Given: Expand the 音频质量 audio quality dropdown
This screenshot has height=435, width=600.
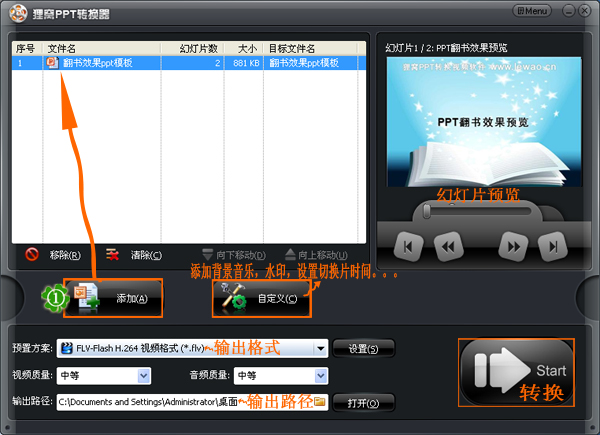Looking at the screenshot, I should (x=321, y=376).
